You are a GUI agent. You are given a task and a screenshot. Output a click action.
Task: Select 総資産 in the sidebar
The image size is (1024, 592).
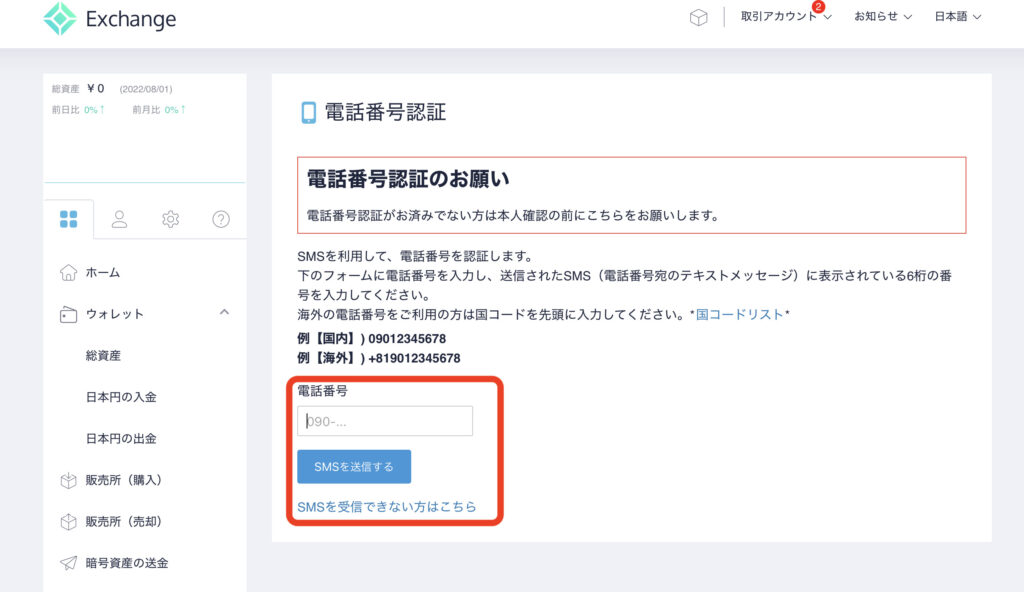point(103,356)
